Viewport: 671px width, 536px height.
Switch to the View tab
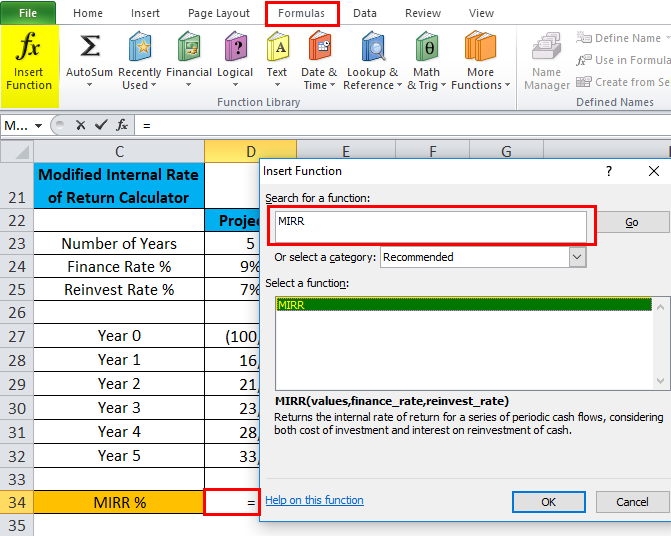481,13
